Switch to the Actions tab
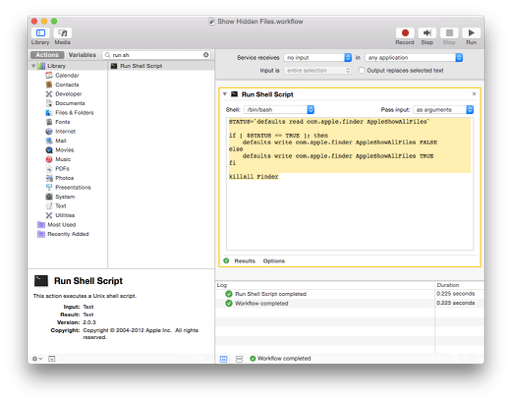This screenshot has width=512, height=403. click(47, 55)
